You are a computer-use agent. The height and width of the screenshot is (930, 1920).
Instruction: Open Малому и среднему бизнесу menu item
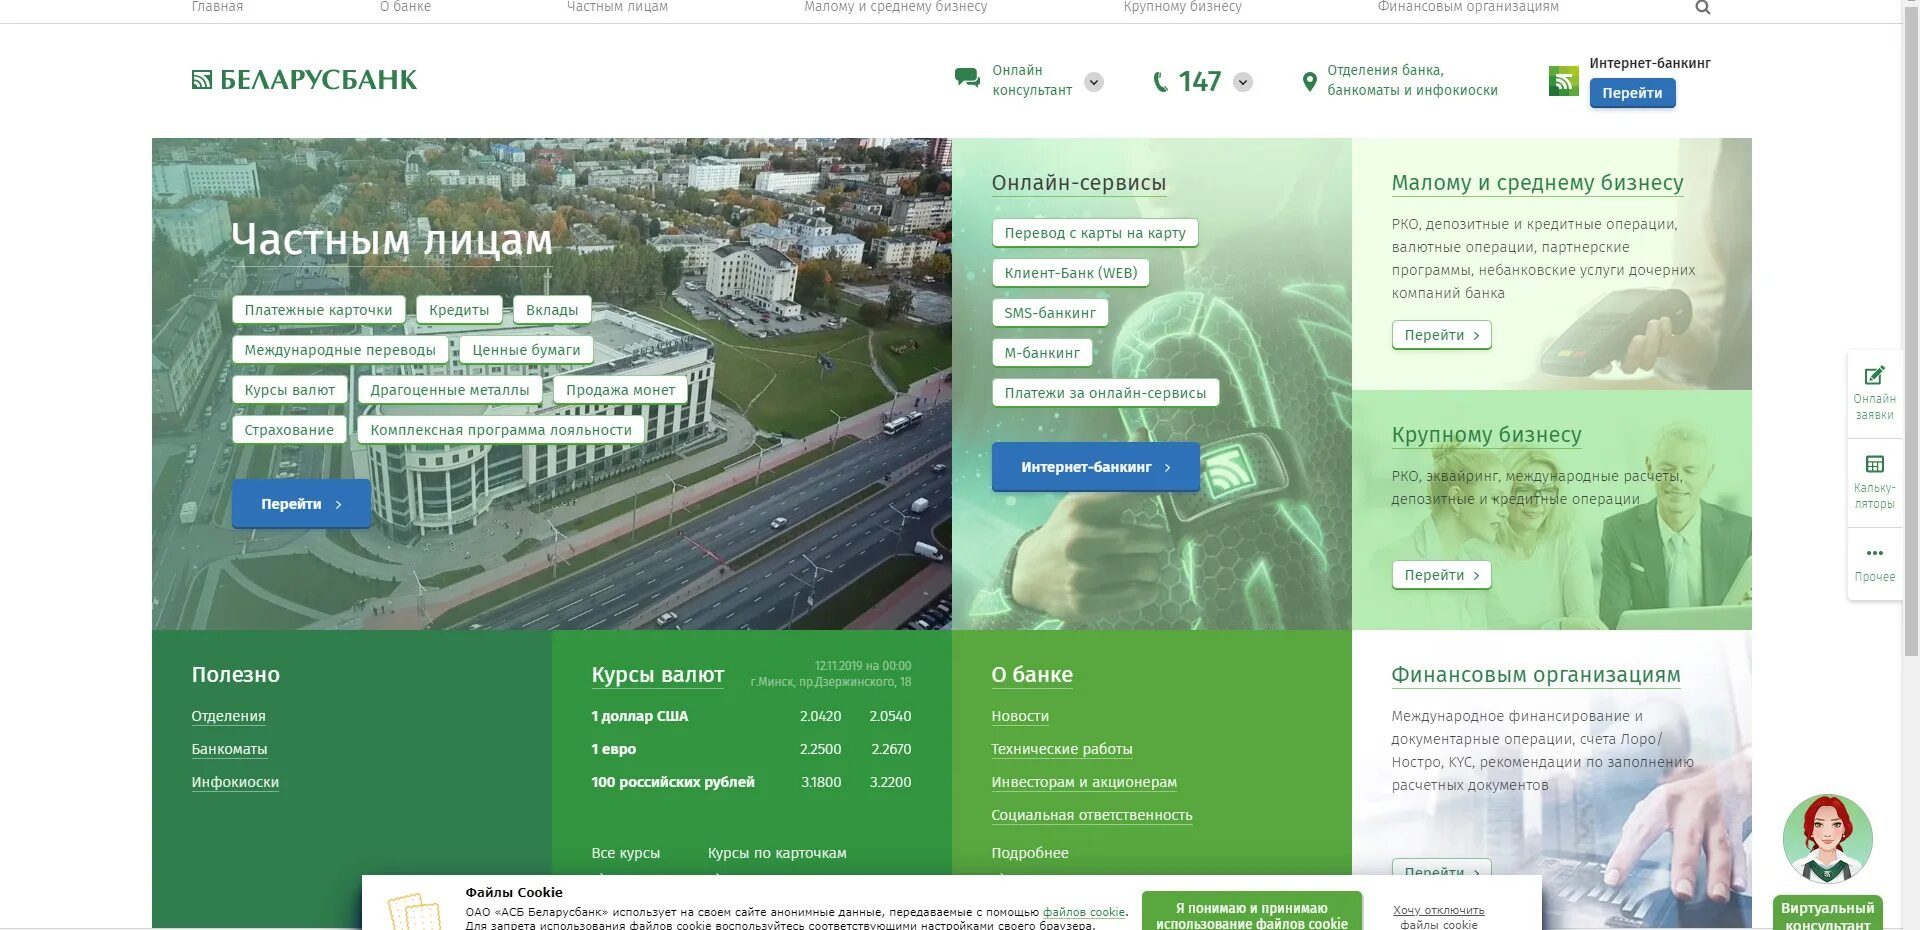(x=895, y=7)
